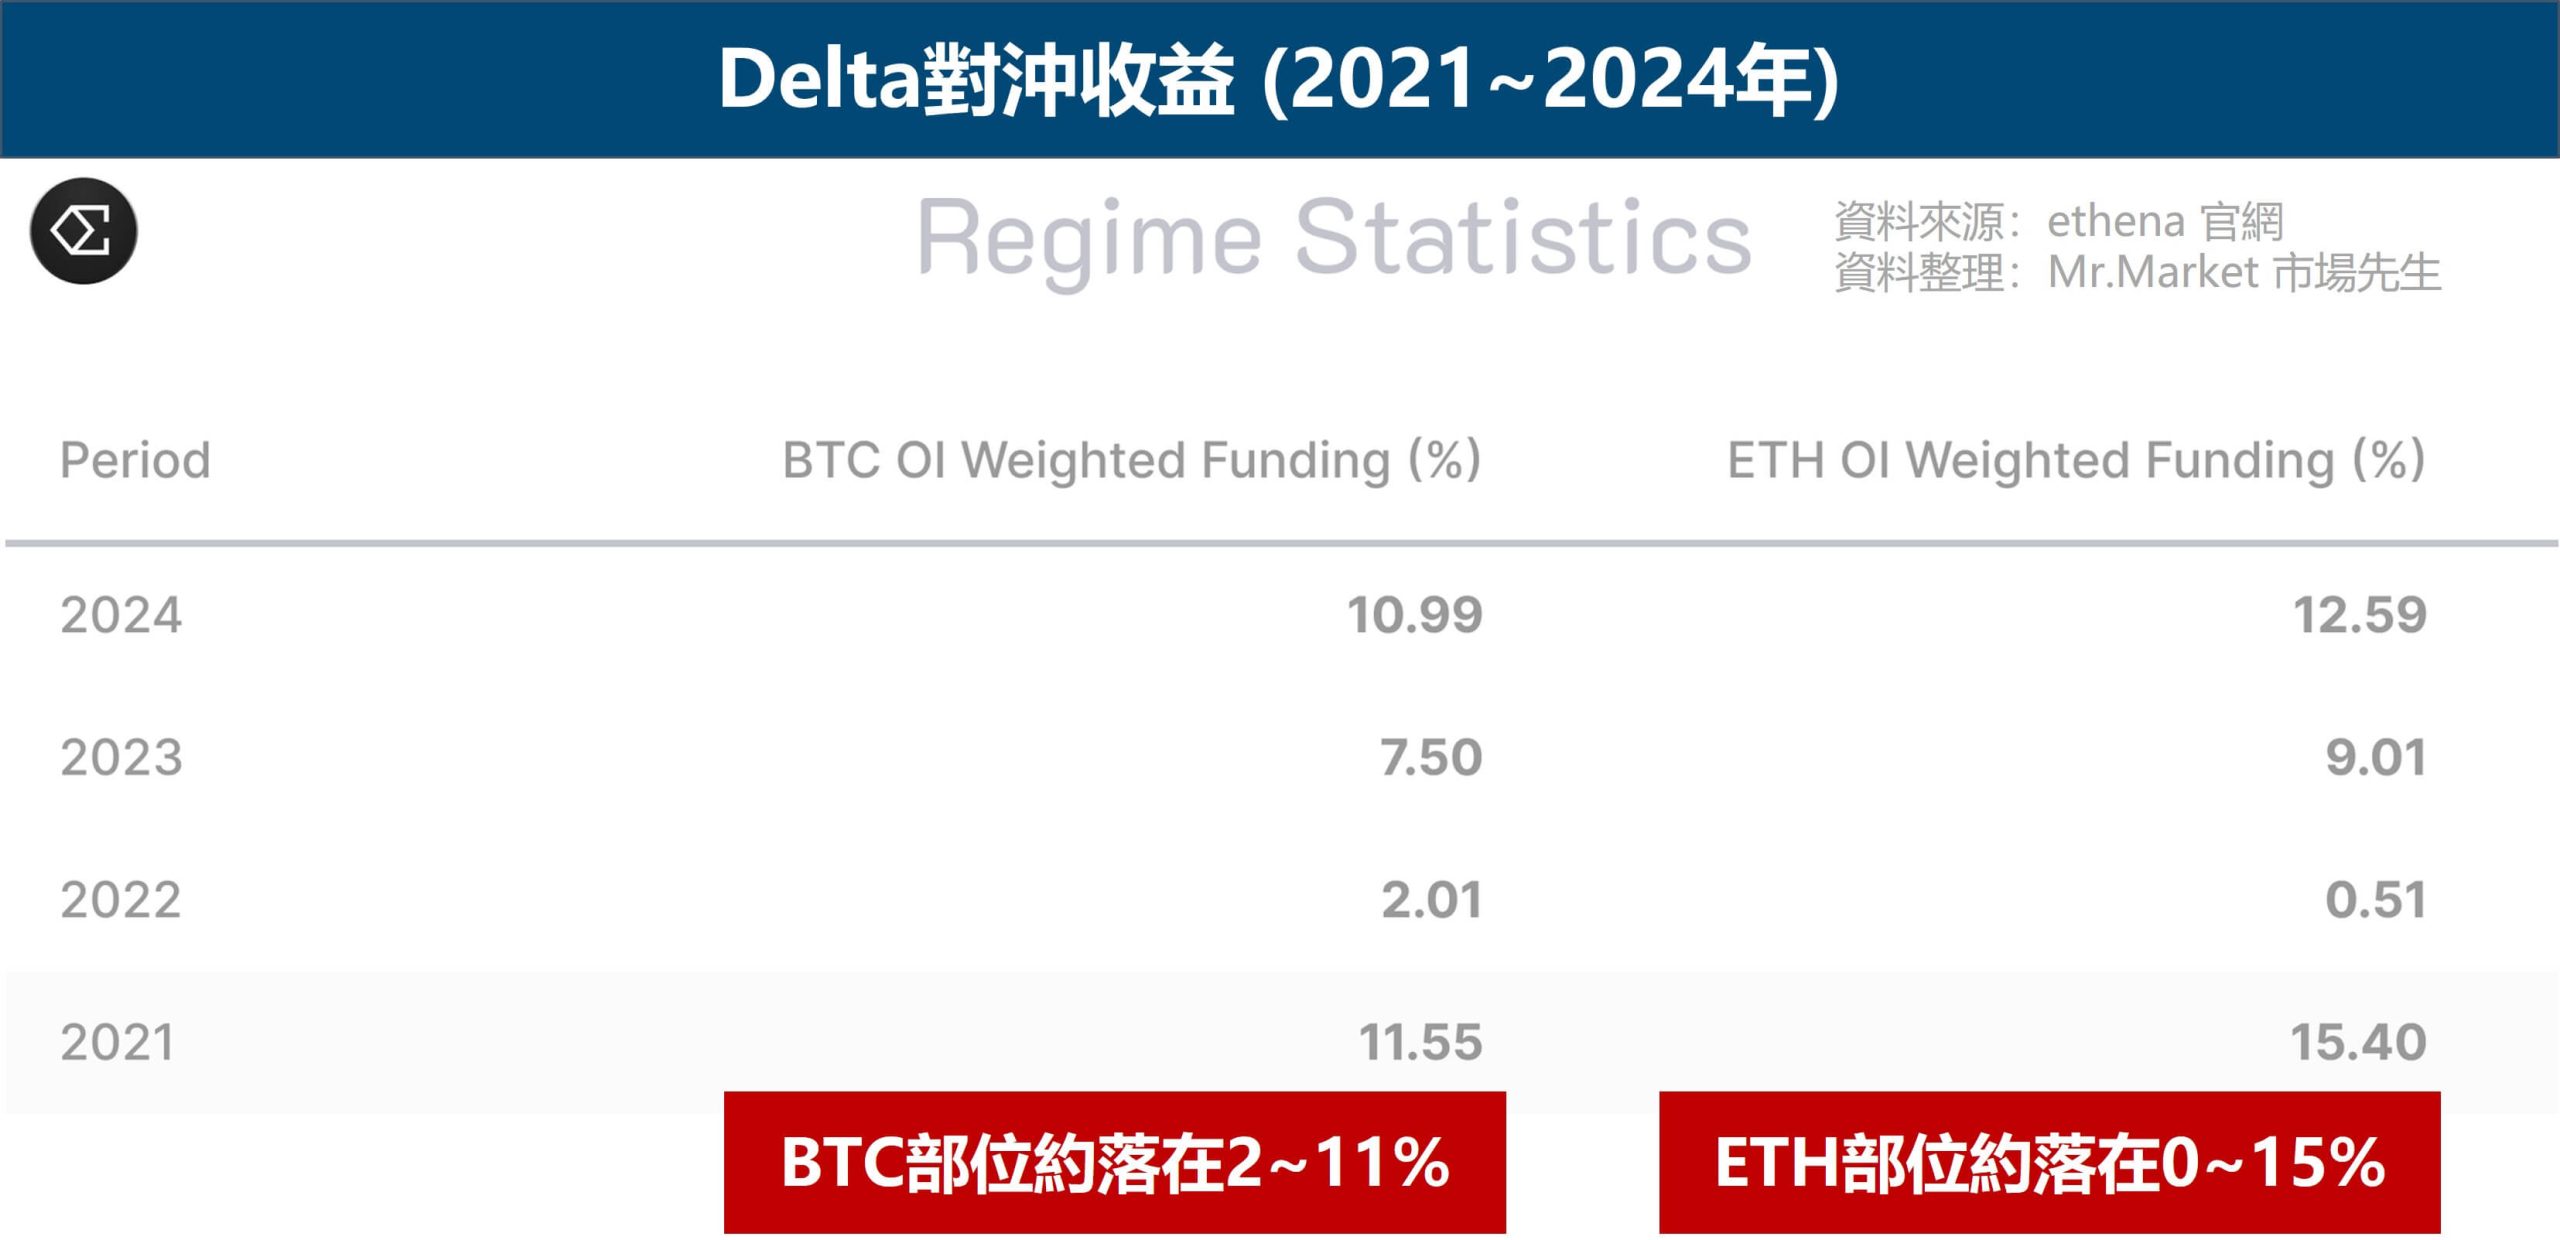The height and width of the screenshot is (1240, 2560).
Task: Click the Delta對沖收益 title banner
Action: pyautogui.click(x=1278, y=79)
